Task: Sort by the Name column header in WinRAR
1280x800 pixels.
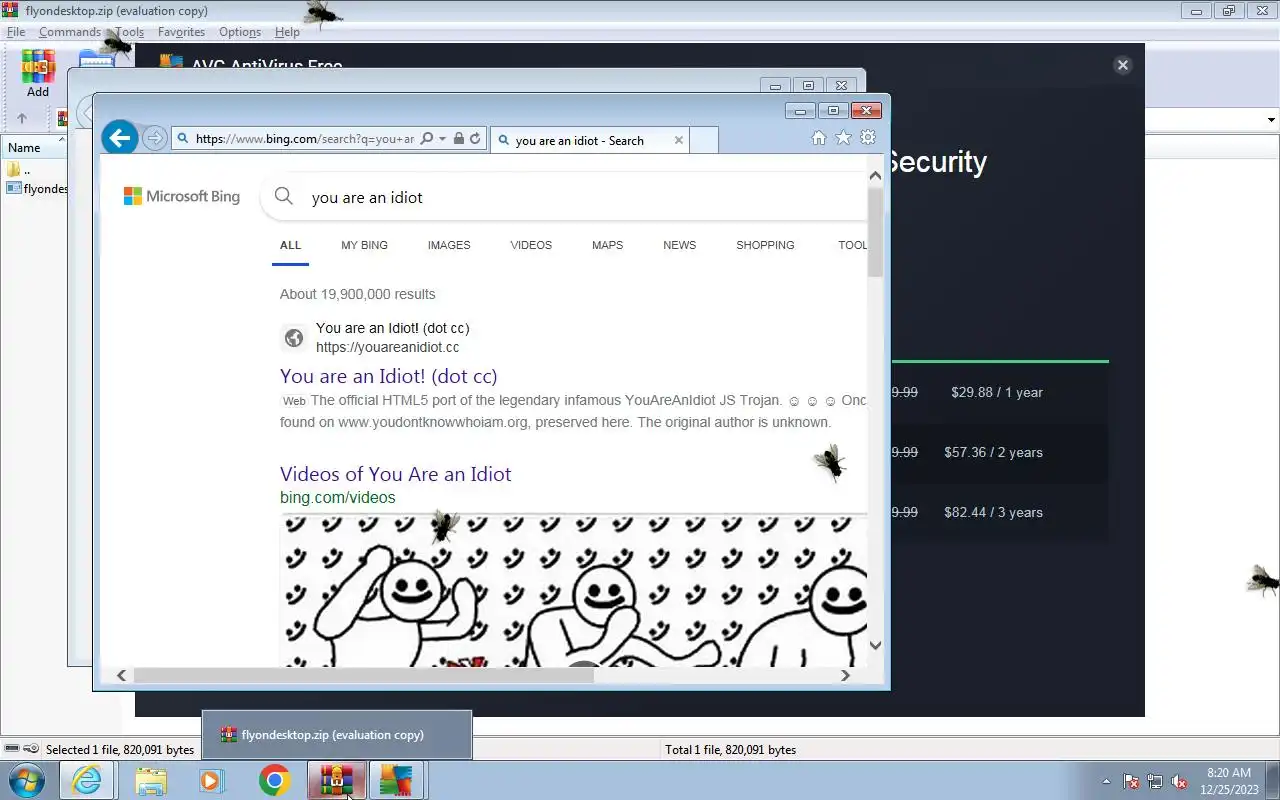Action: pyautogui.click(x=34, y=147)
